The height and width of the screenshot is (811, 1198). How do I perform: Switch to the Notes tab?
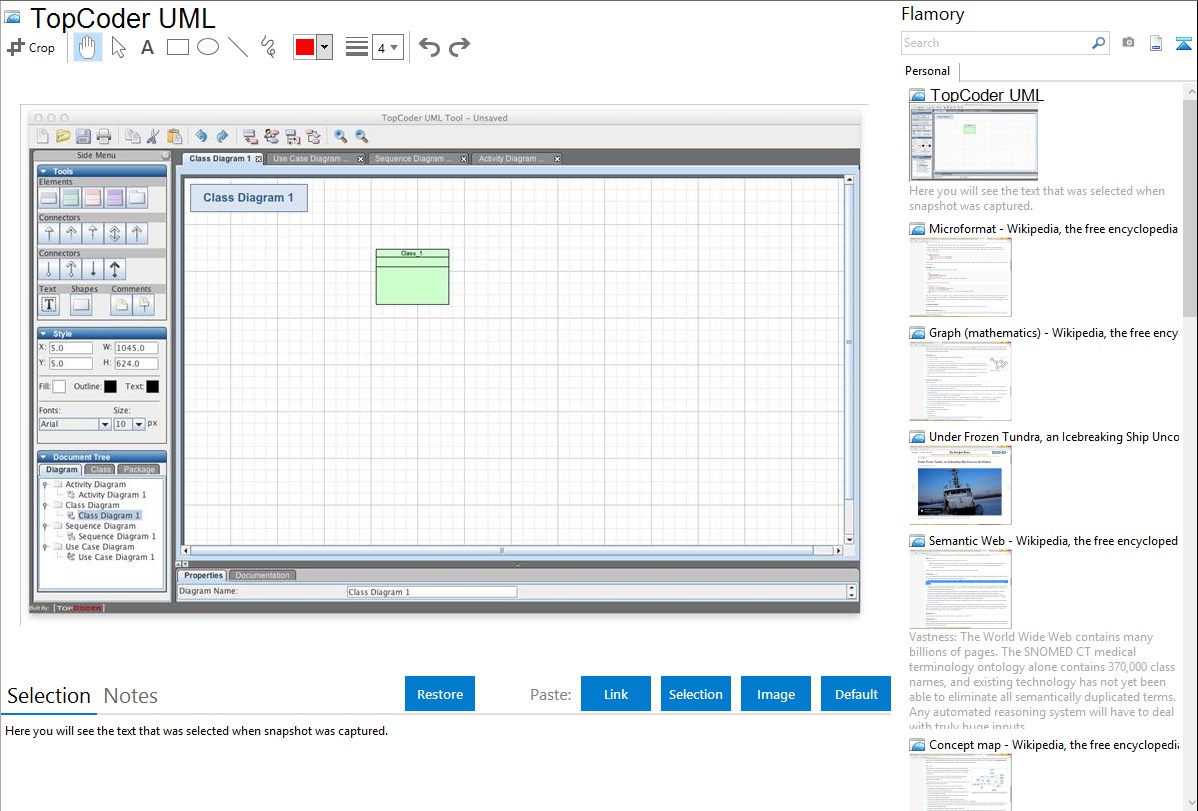[131, 696]
